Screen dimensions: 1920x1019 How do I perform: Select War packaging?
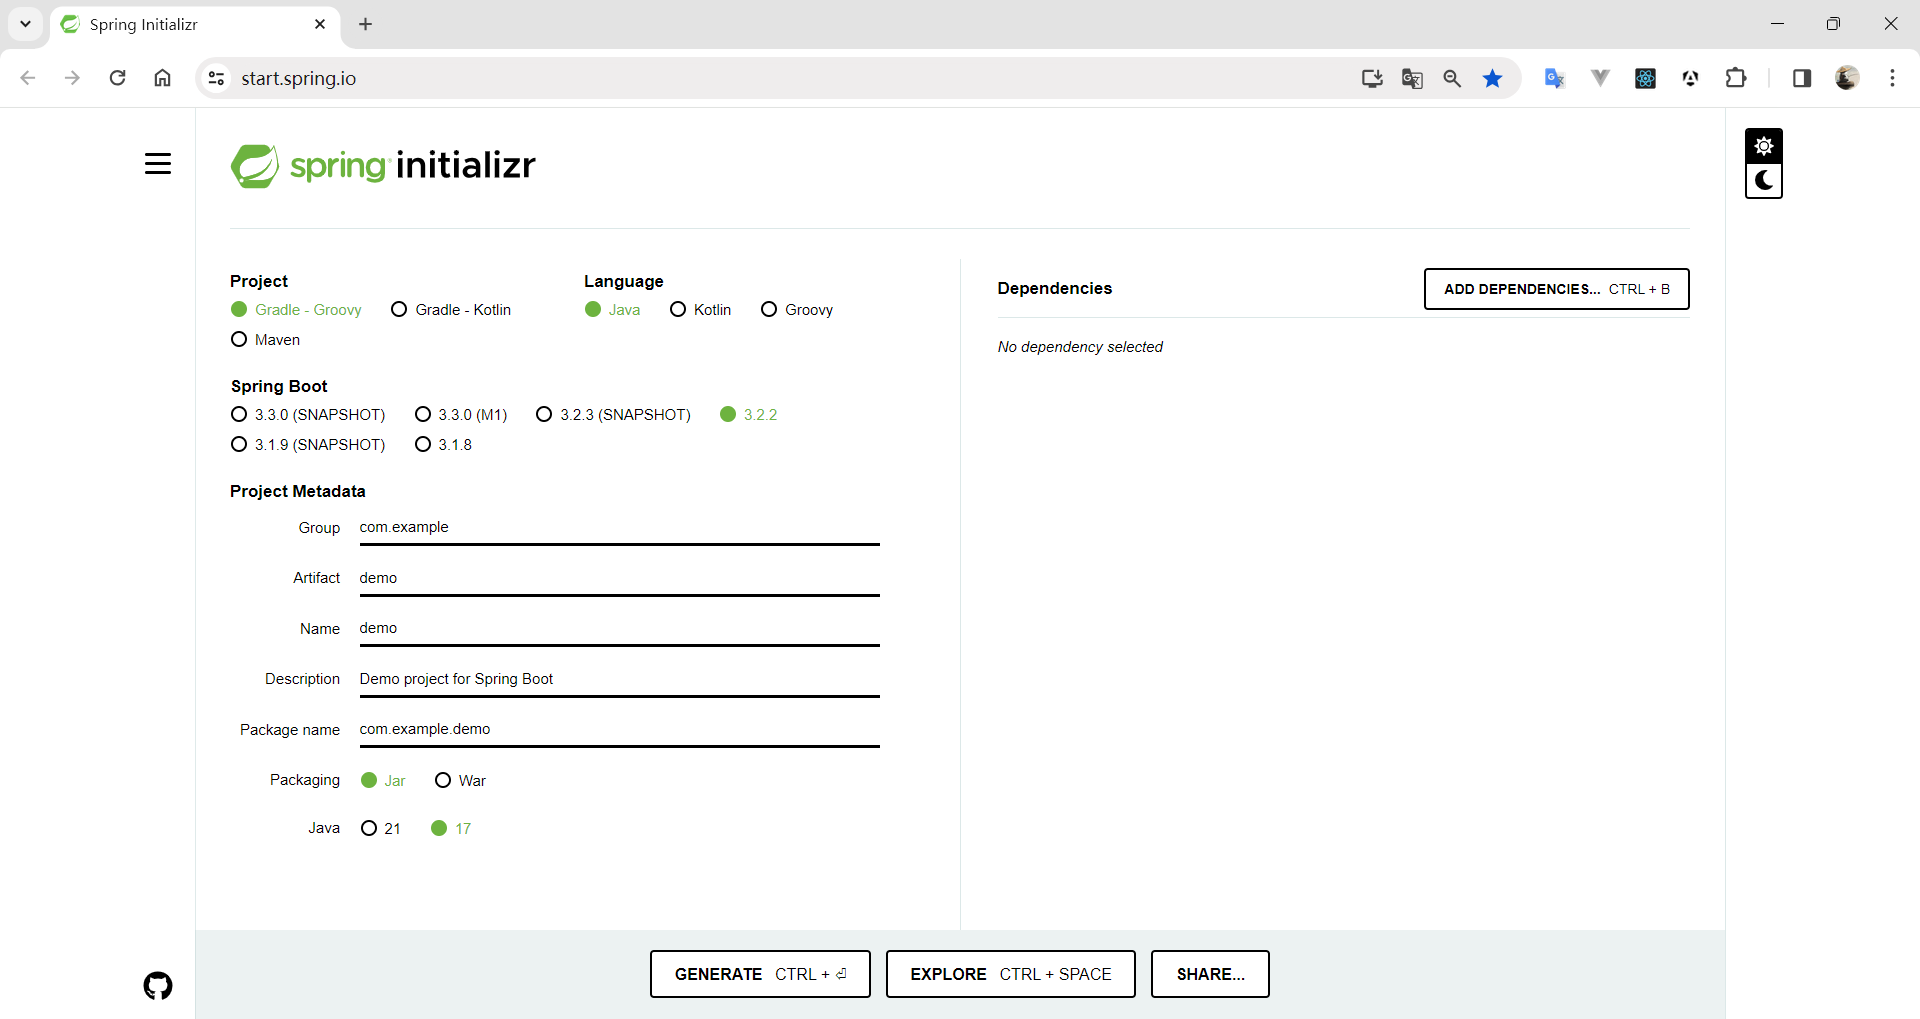[x=443, y=781]
